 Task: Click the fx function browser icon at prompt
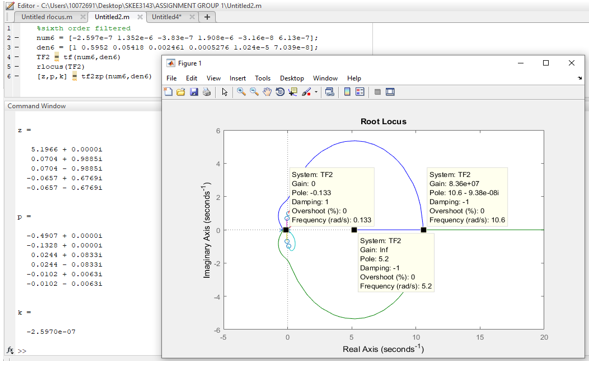[x=10, y=350]
